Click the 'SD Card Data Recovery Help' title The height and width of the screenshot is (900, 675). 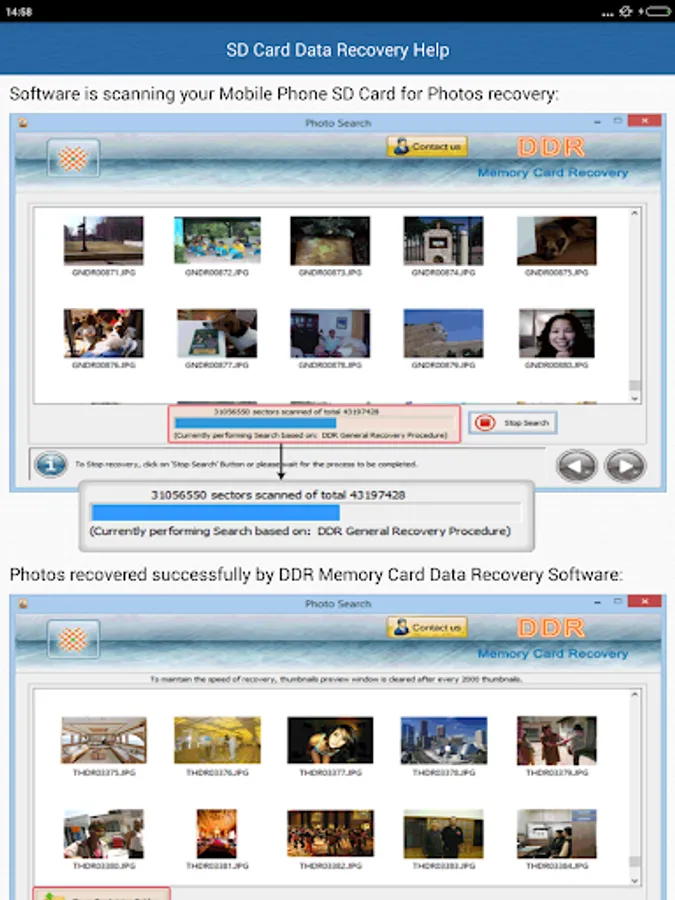pos(338,50)
